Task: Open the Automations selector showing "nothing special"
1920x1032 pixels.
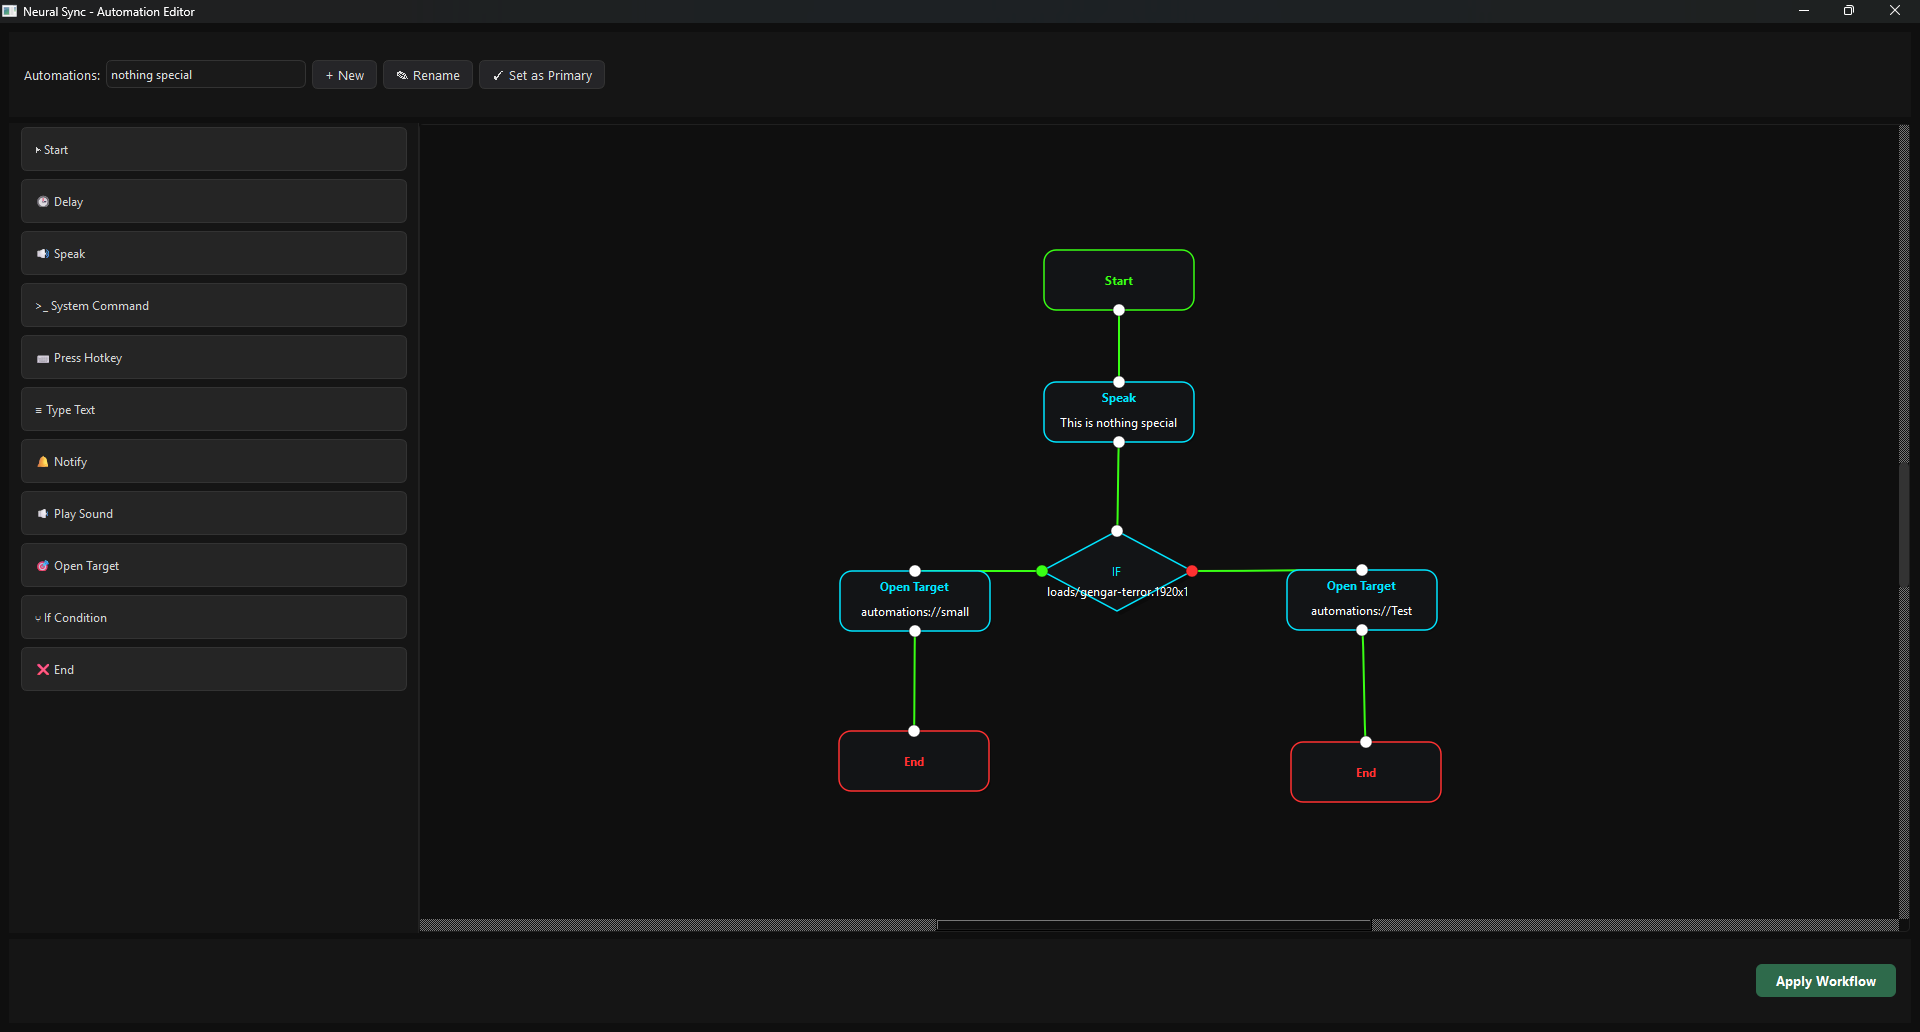Action: pyautogui.click(x=206, y=75)
